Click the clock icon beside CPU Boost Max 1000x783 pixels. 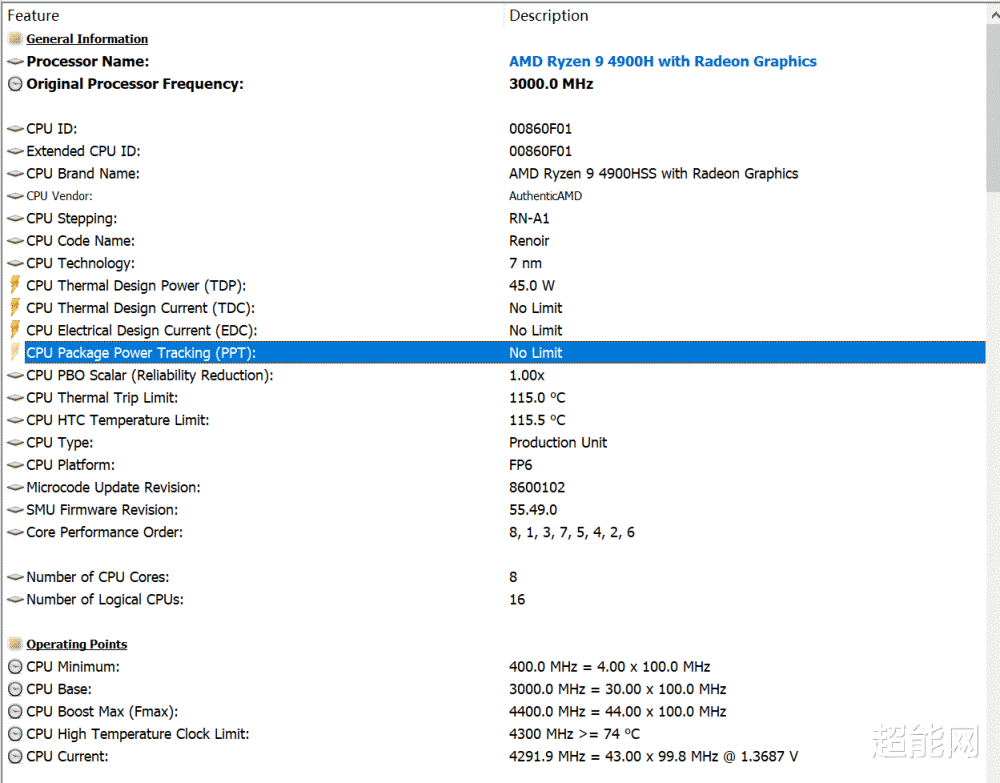click(x=15, y=712)
